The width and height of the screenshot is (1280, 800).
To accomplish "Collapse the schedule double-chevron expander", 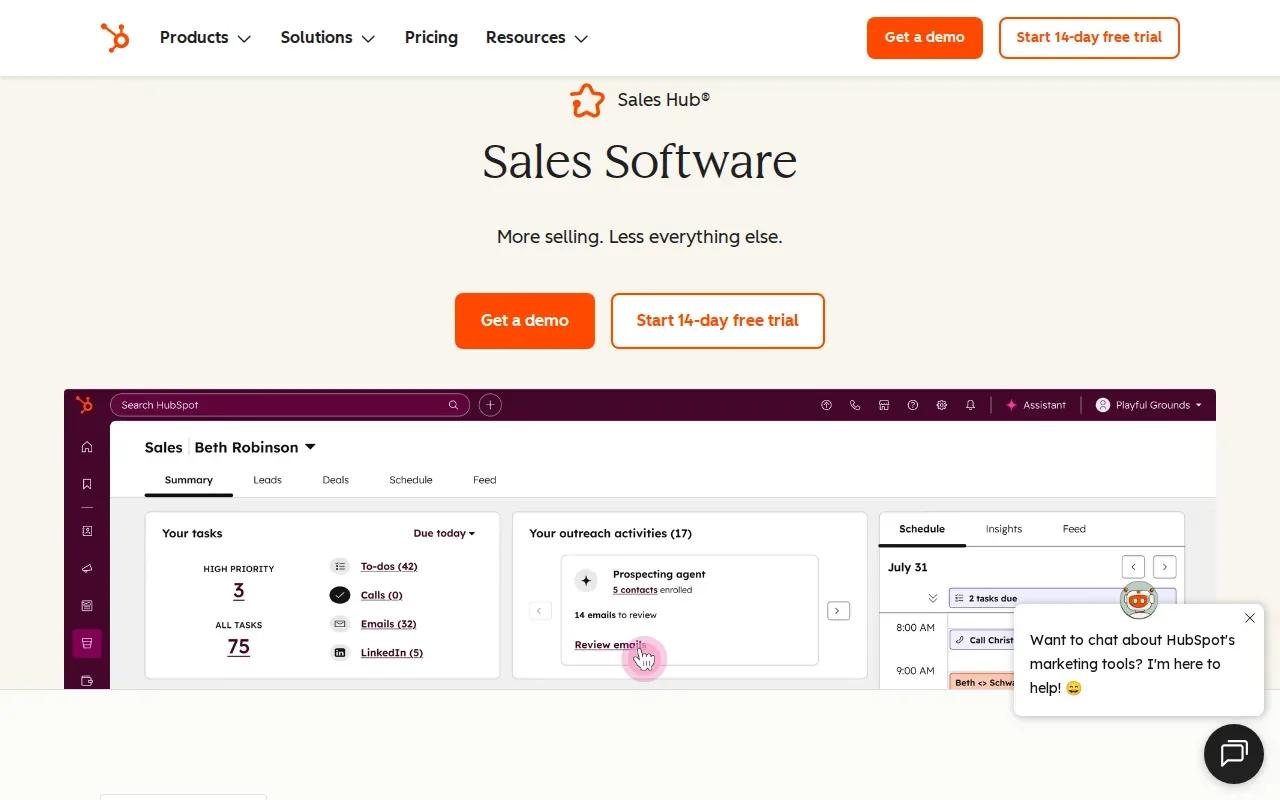I will 933,598.
